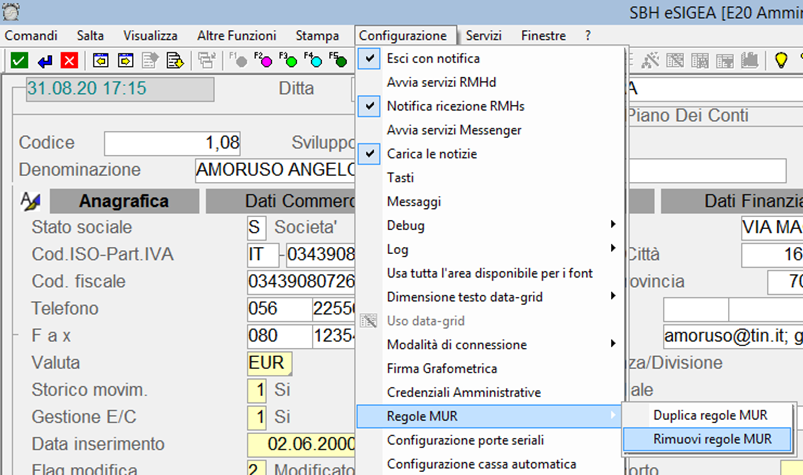This screenshot has height=475, width=803.
Task: Disable the Carica le notizie option
Action: pos(431,154)
